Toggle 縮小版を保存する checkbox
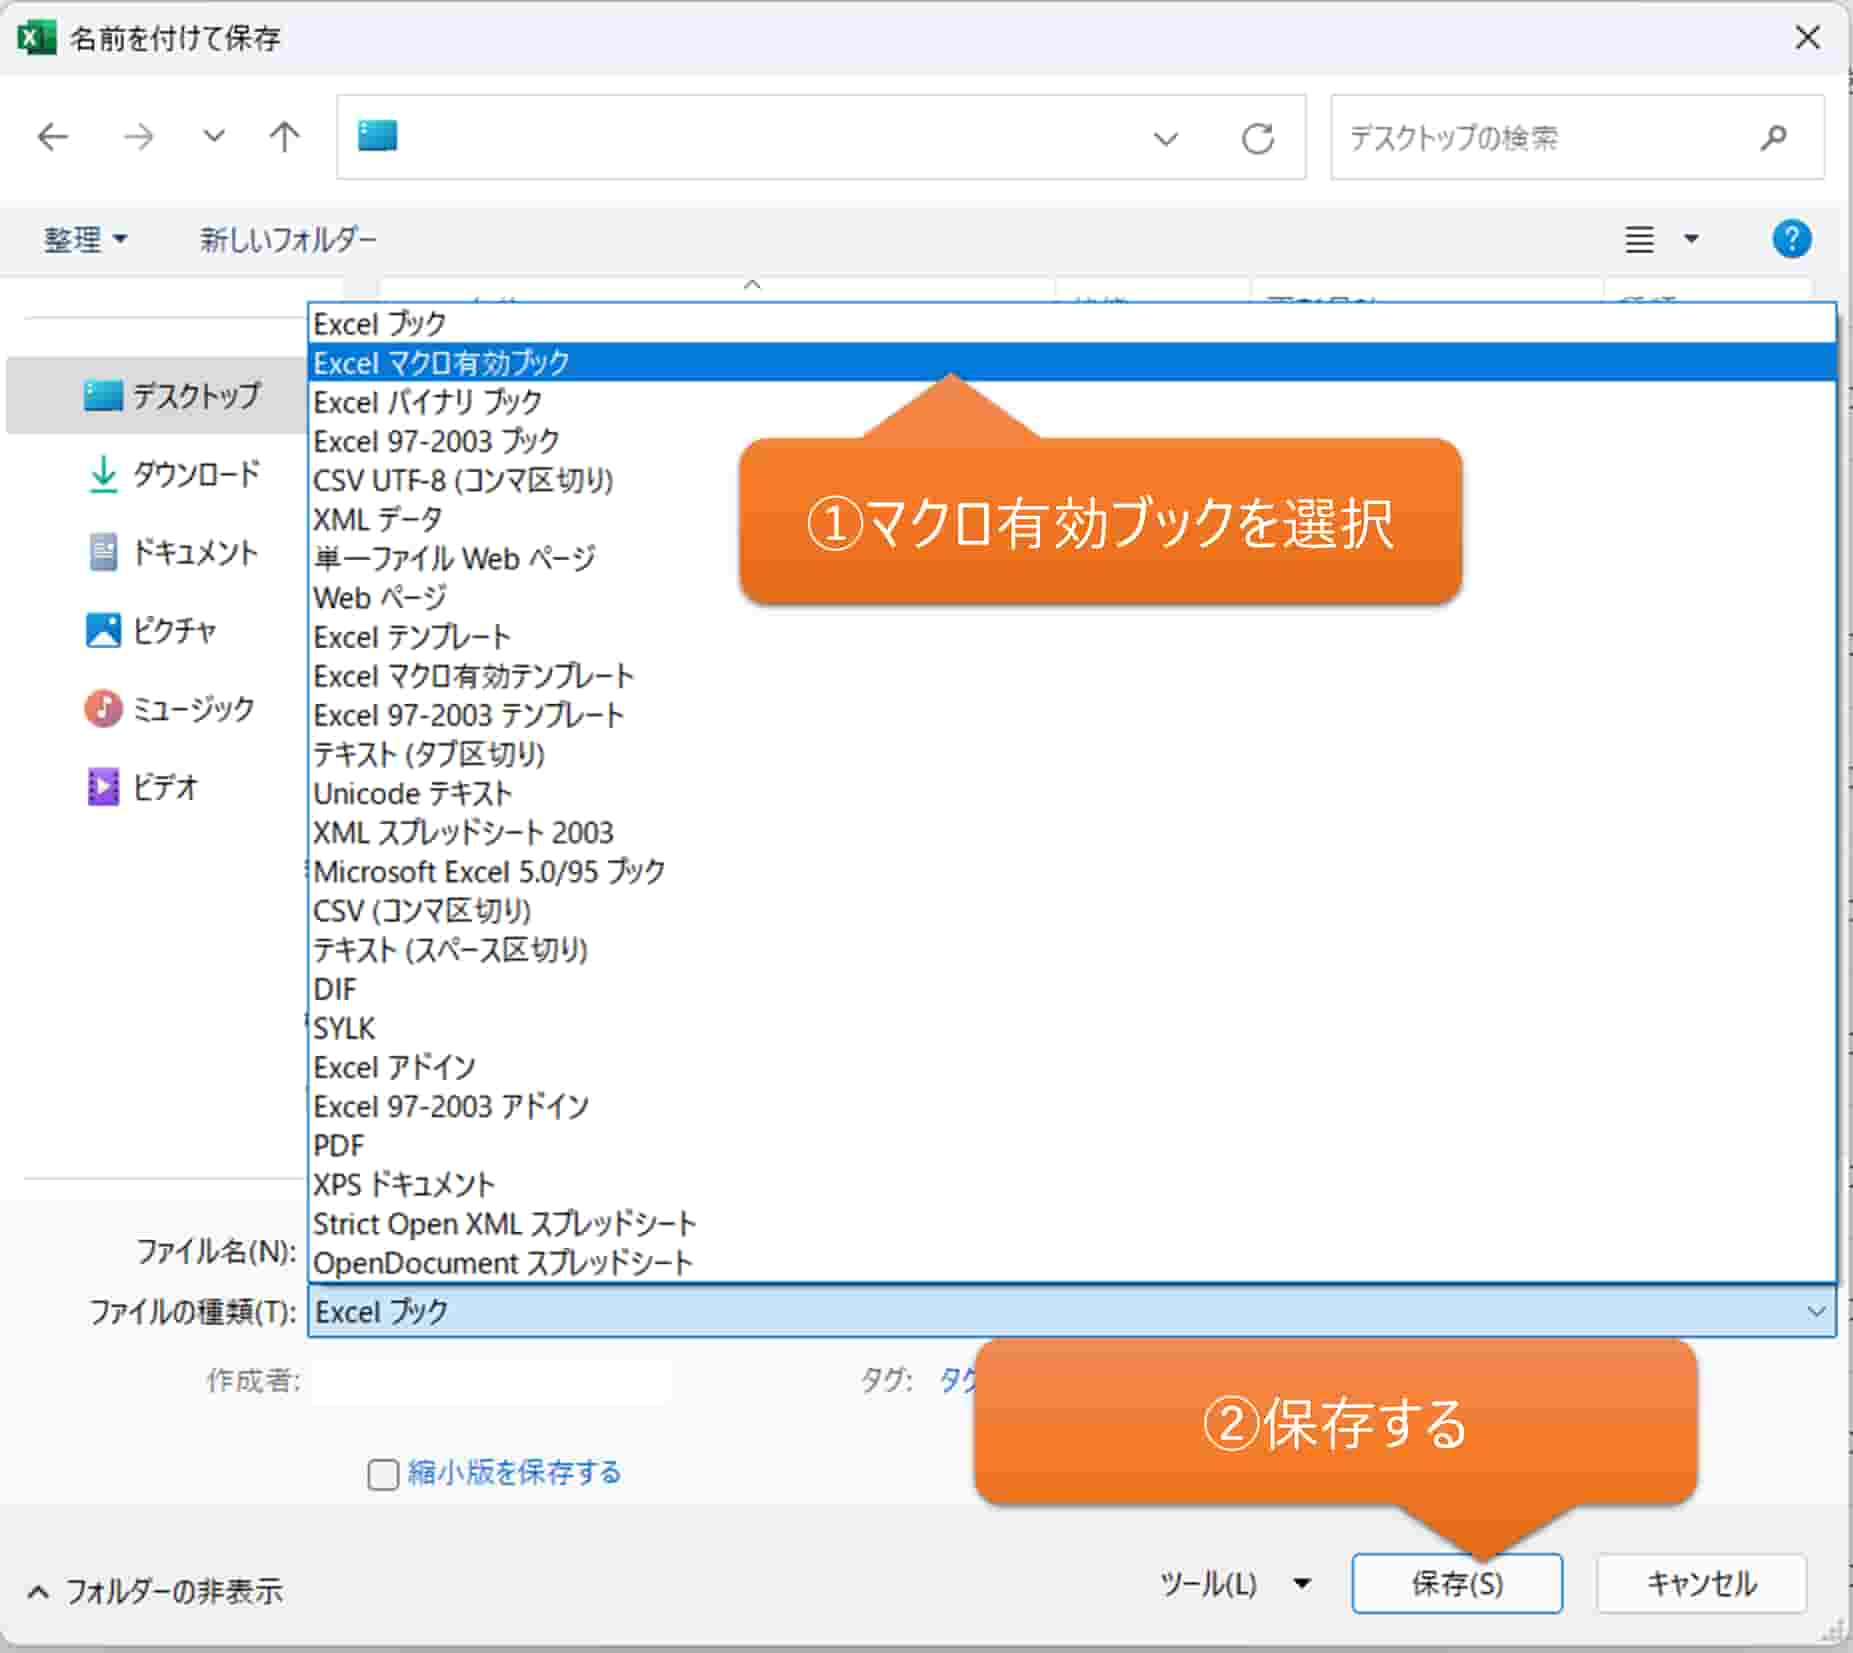Image resolution: width=1853 pixels, height=1653 pixels. pos(383,1474)
